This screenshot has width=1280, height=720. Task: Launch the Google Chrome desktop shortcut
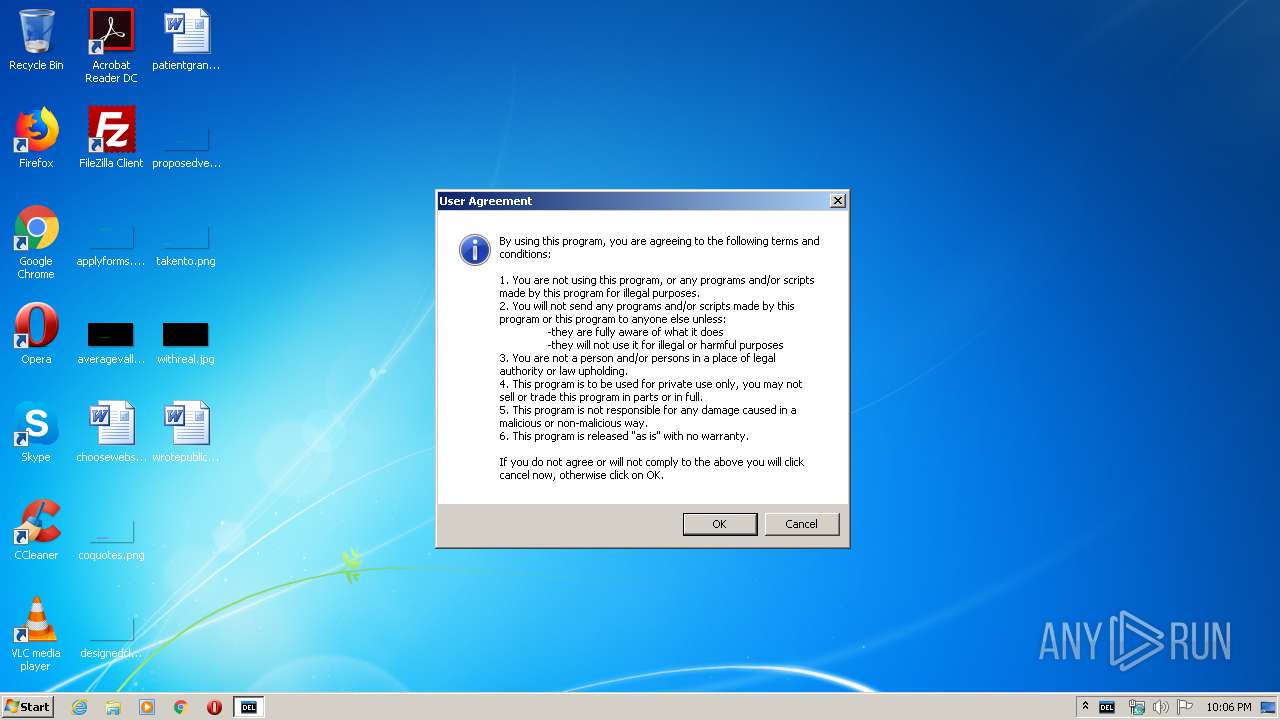36,242
